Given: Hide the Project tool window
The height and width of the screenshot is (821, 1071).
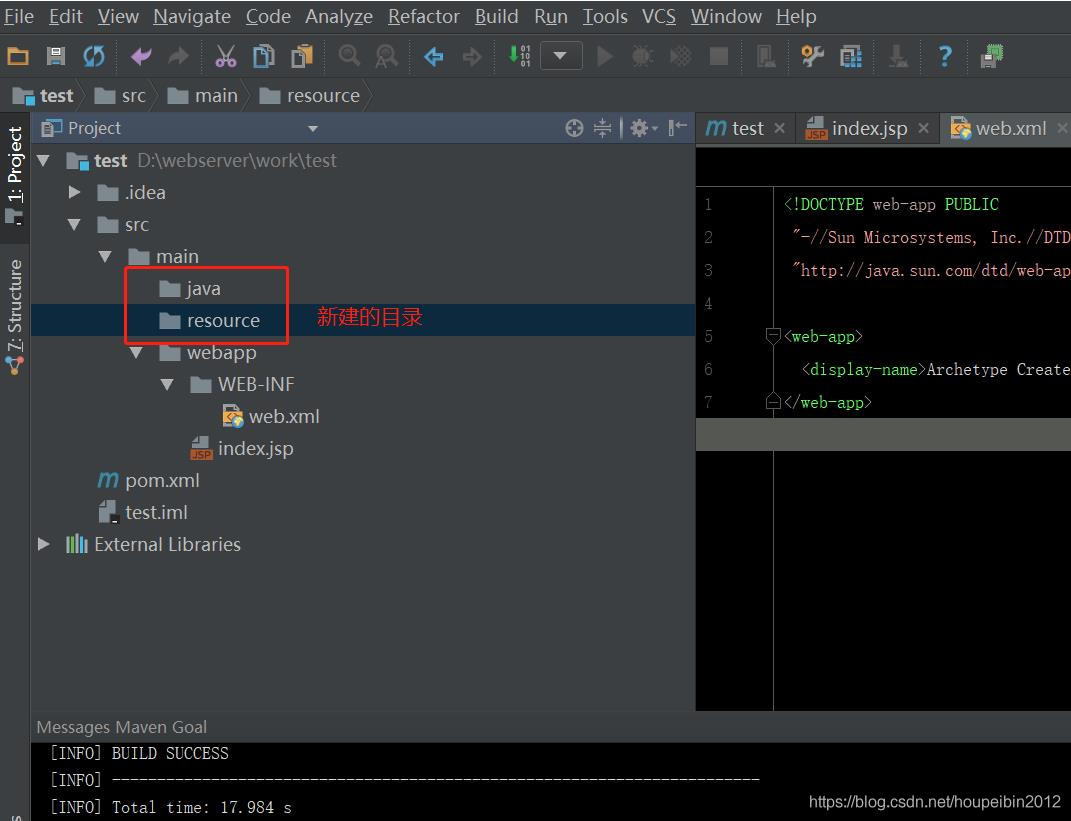Looking at the screenshot, I should [x=677, y=128].
